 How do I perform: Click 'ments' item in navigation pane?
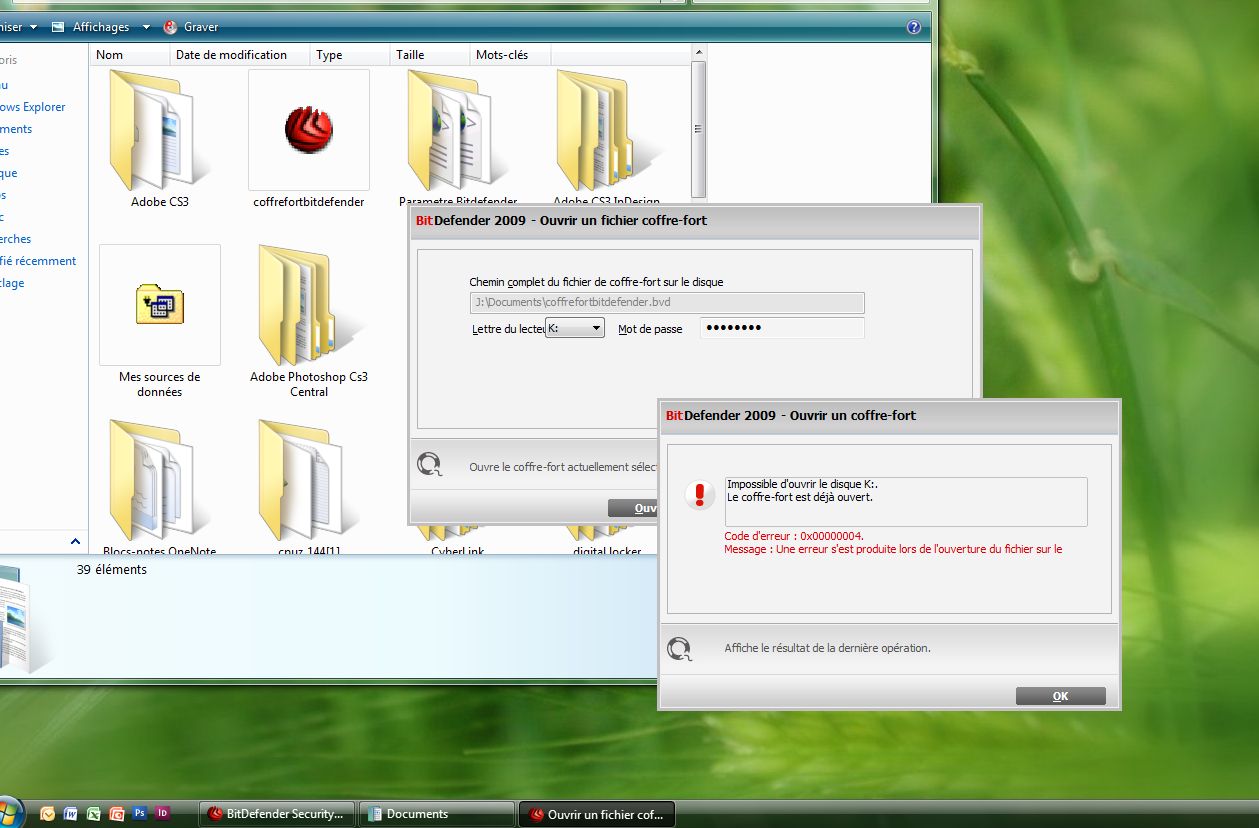point(16,129)
